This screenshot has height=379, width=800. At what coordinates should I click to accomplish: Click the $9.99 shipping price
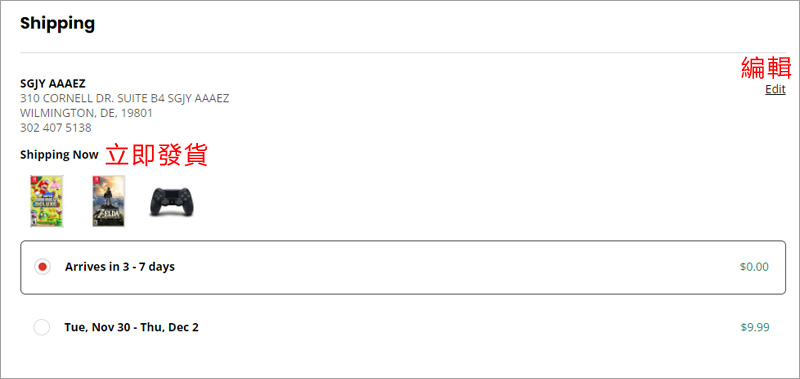tap(755, 327)
